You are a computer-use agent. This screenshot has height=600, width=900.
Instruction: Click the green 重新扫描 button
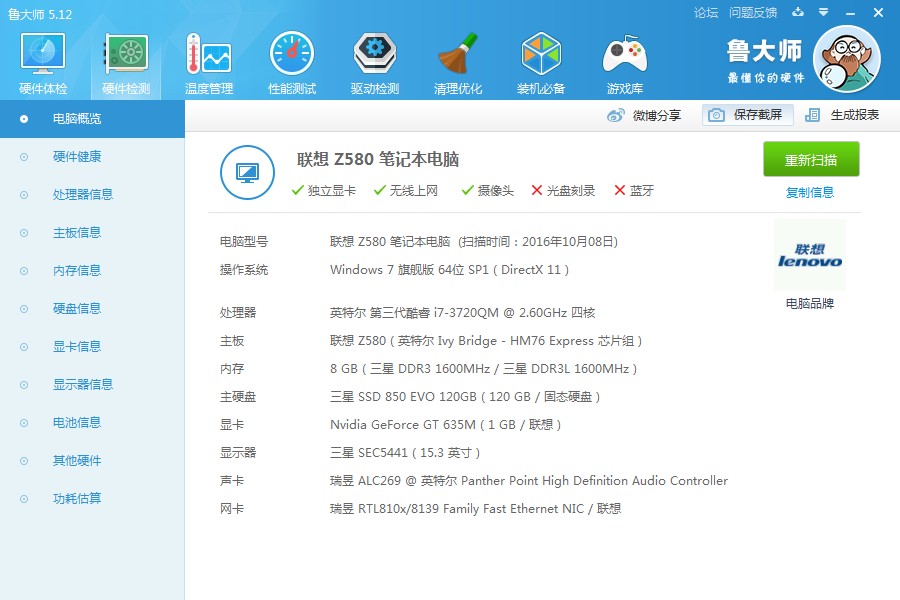coord(810,159)
